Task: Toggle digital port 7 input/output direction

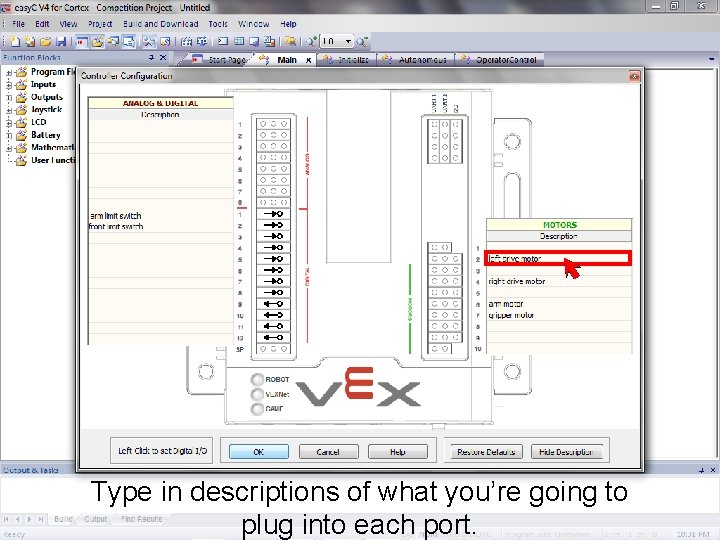Action: tap(273, 281)
